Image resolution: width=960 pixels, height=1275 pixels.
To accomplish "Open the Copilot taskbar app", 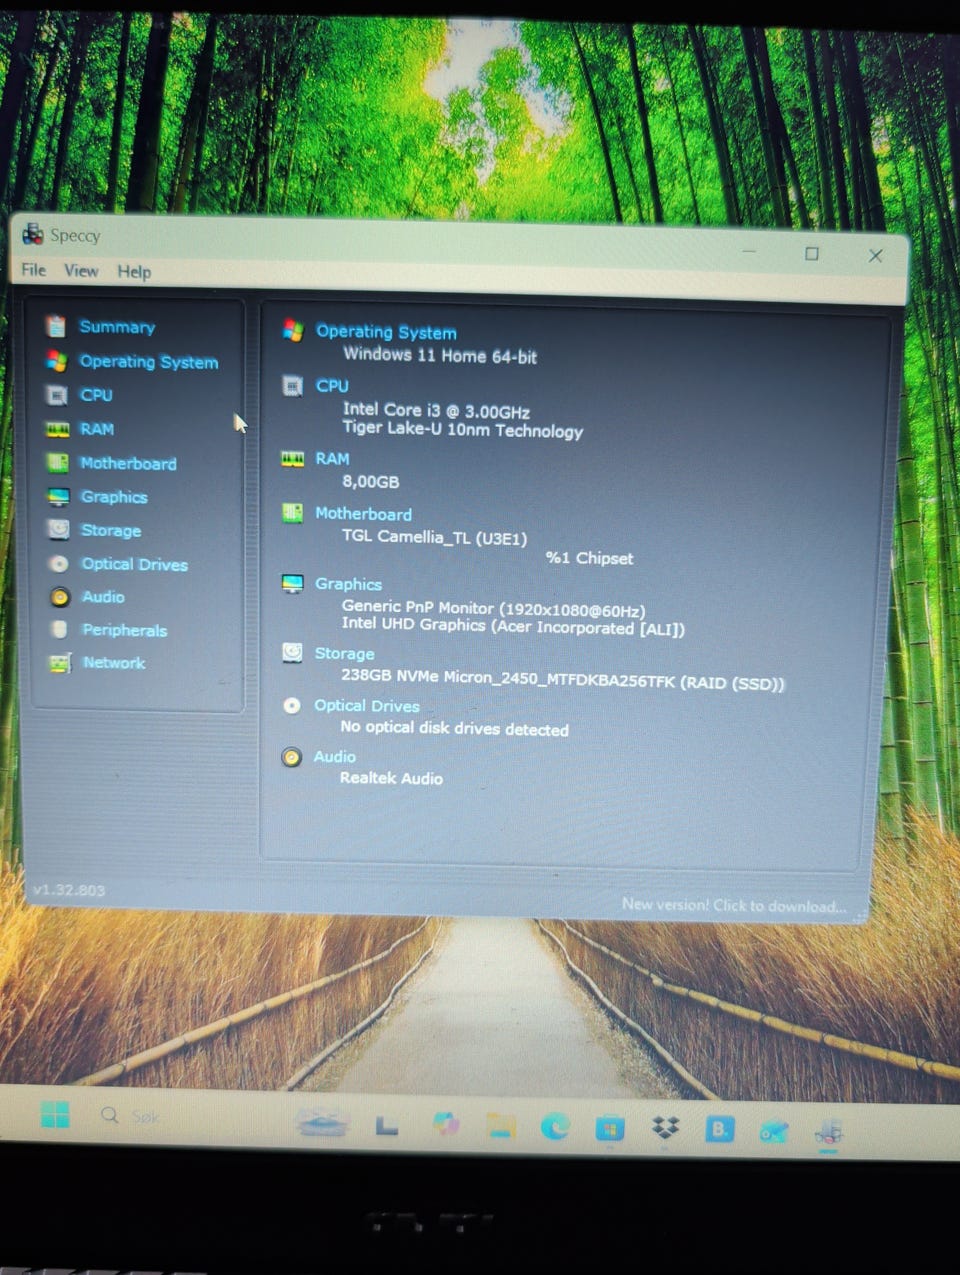I will (x=446, y=1124).
